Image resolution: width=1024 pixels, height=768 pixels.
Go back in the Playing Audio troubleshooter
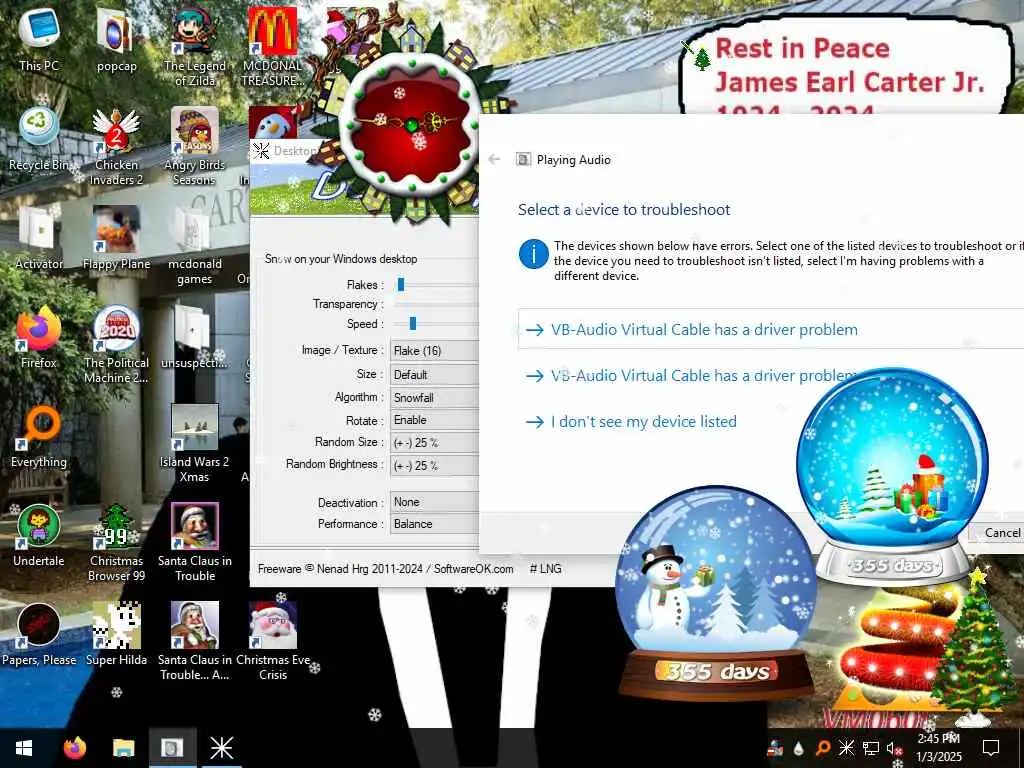pyautogui.click(x=494, y=159)
